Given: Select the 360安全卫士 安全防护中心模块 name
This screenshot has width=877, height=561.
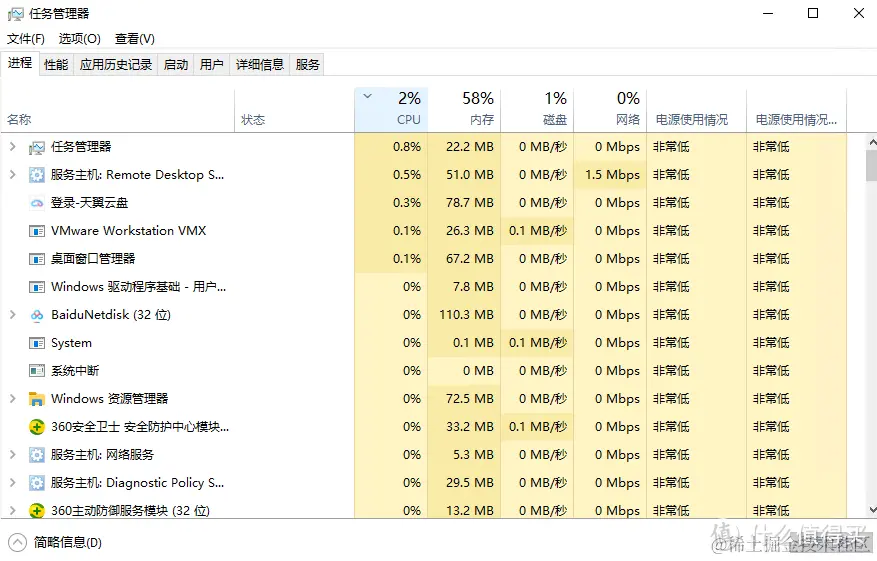Looking at the screenshot, I should point(140,426).
